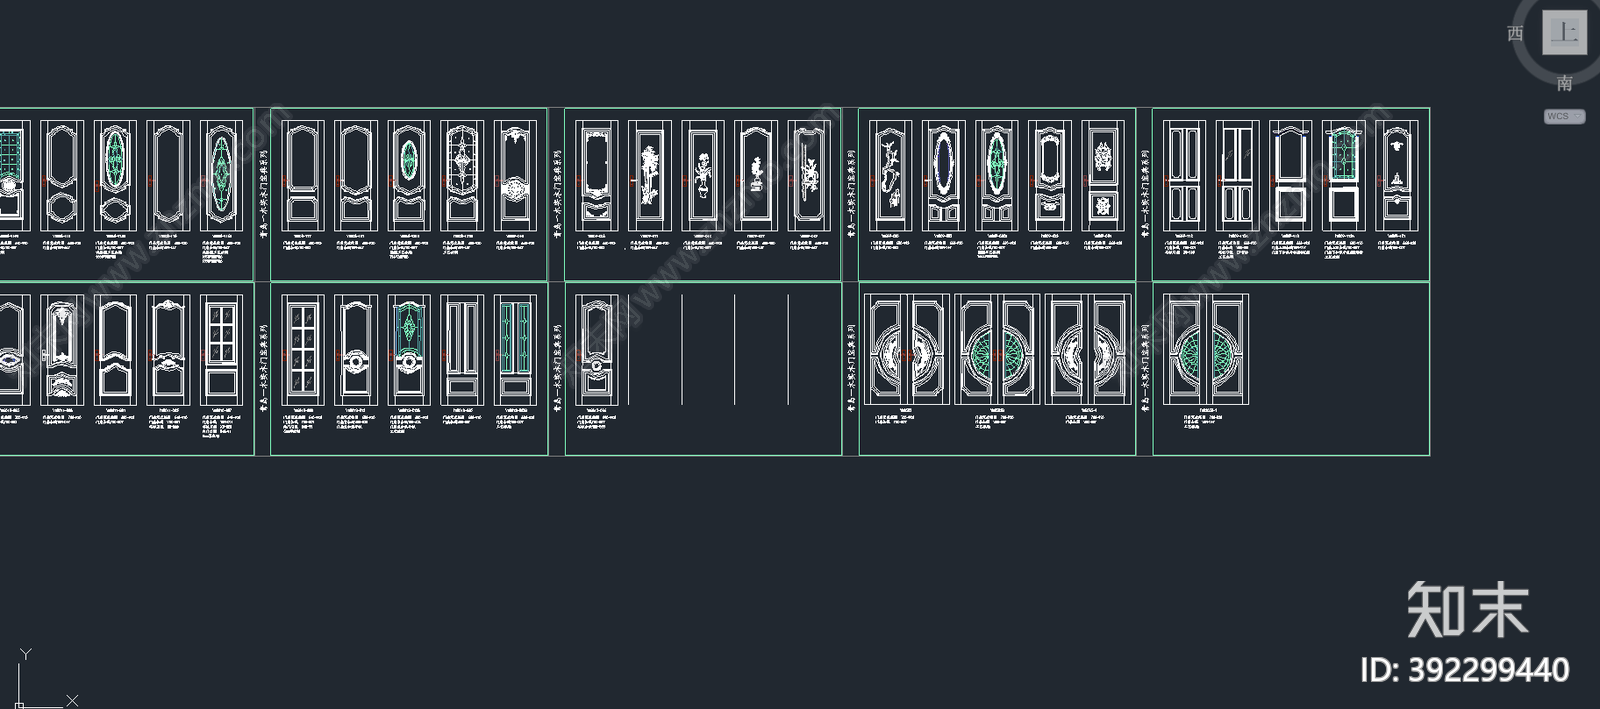Image resolution: width=1600 pixels, height=709 pixels.
Task: Select the lone double door in the last sheet
Action: (1206, 350)
